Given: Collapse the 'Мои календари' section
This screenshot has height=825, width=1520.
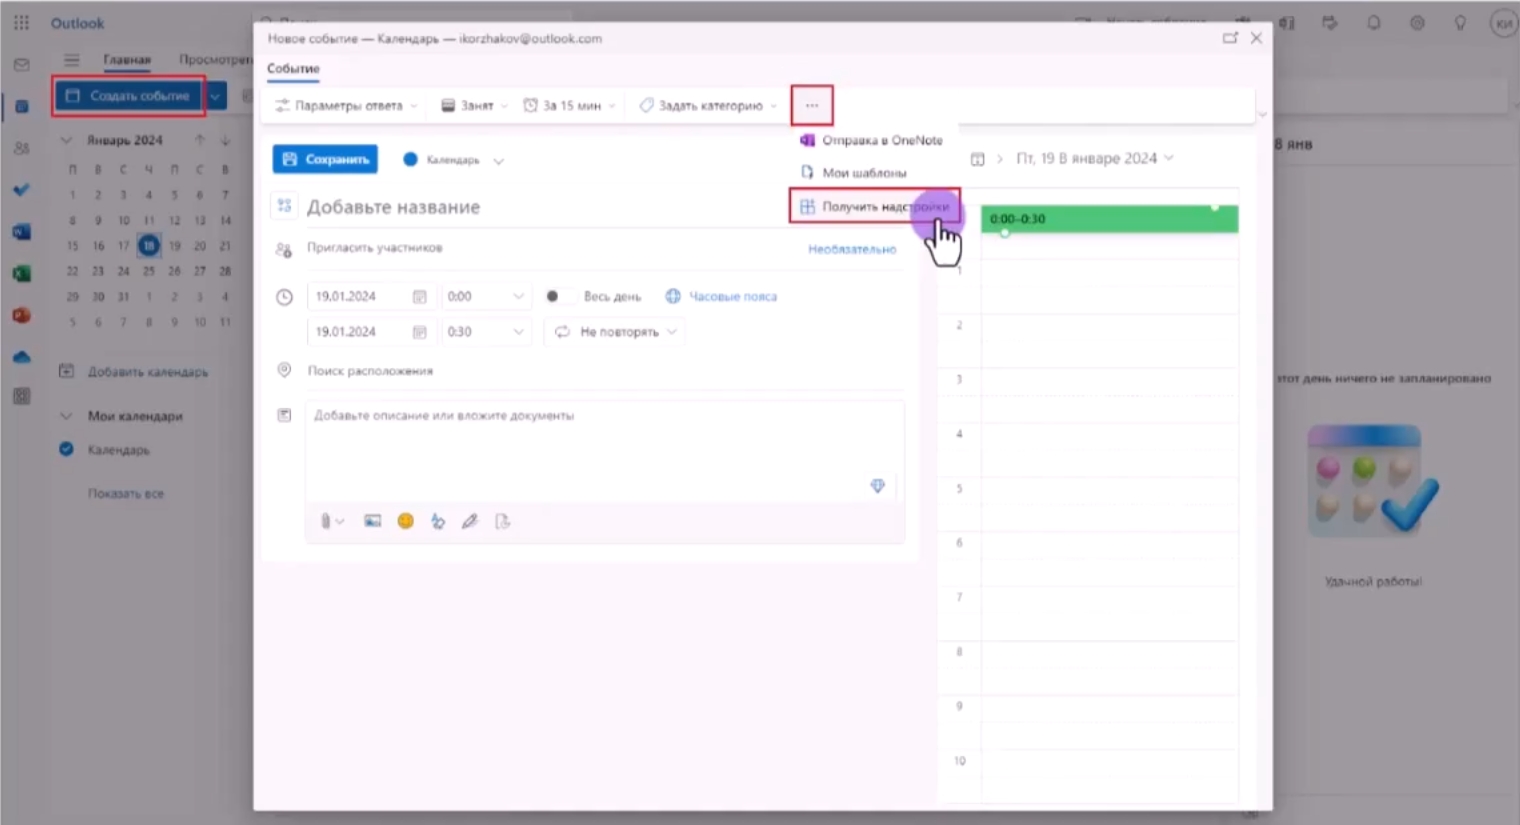Looking at the screenshot, I should point(66,416).
